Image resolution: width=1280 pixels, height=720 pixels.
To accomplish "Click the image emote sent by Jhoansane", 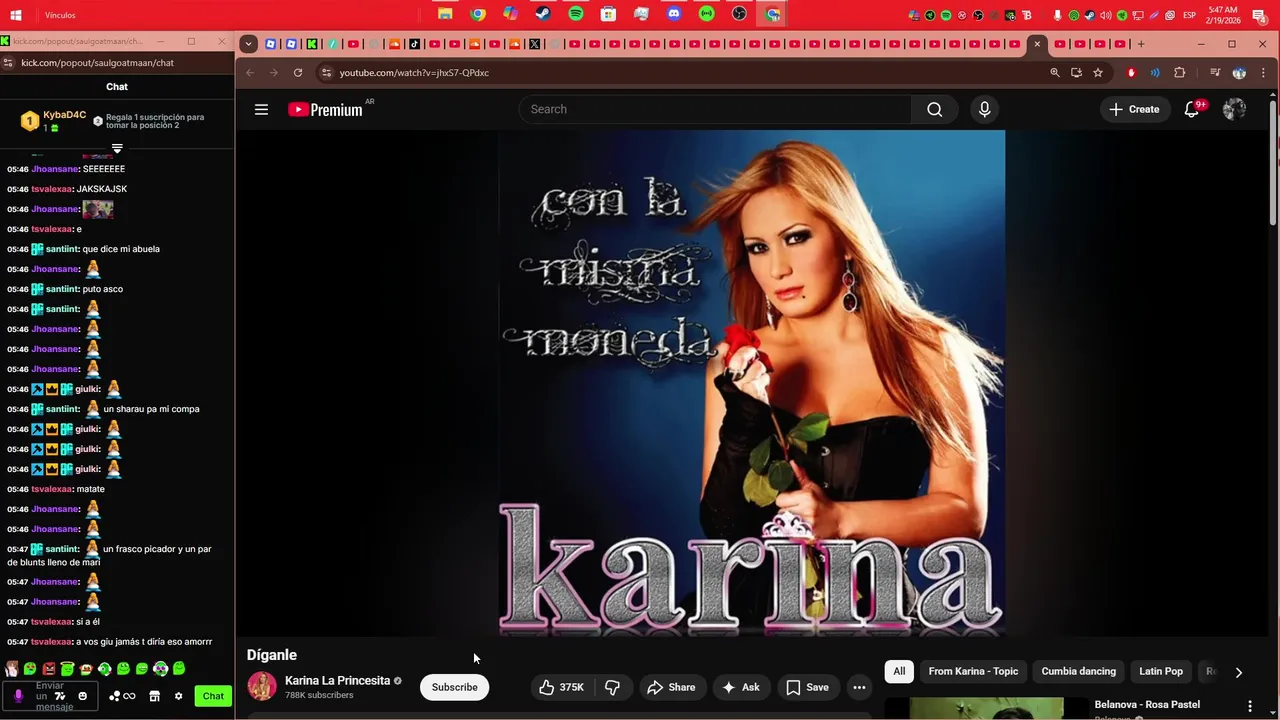I will pos(98,209).
